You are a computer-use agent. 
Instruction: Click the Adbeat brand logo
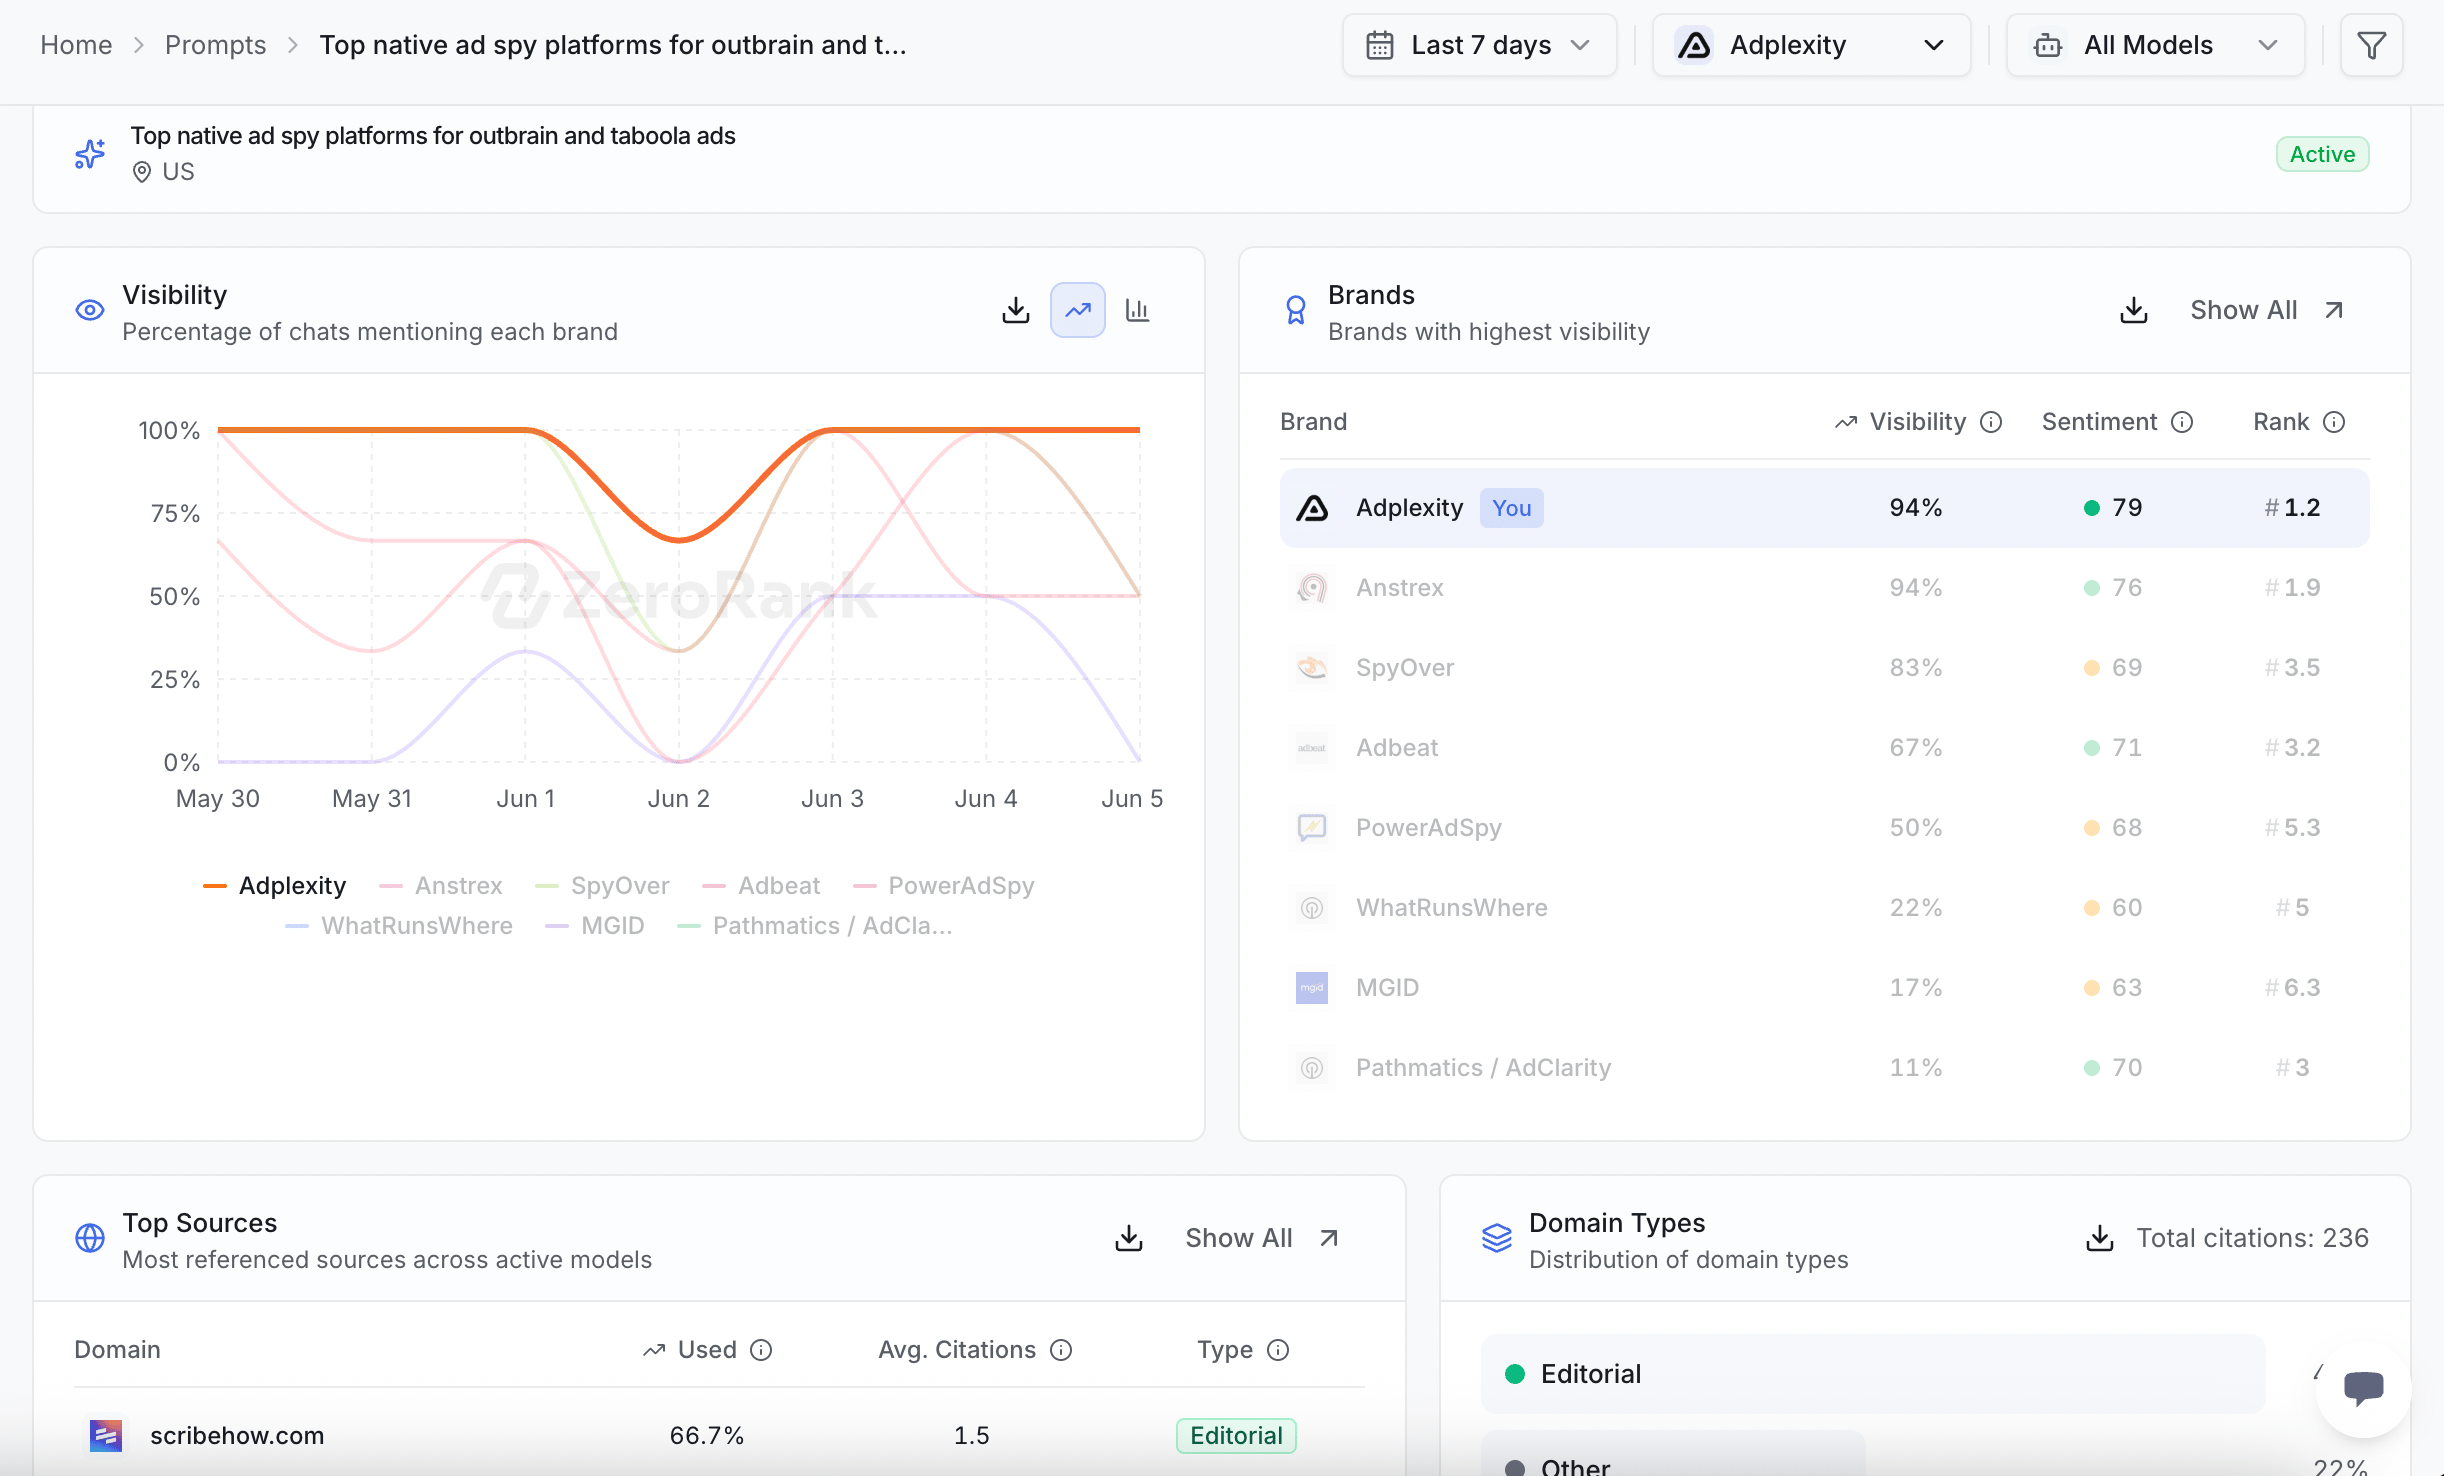(x=1312, y=748)
